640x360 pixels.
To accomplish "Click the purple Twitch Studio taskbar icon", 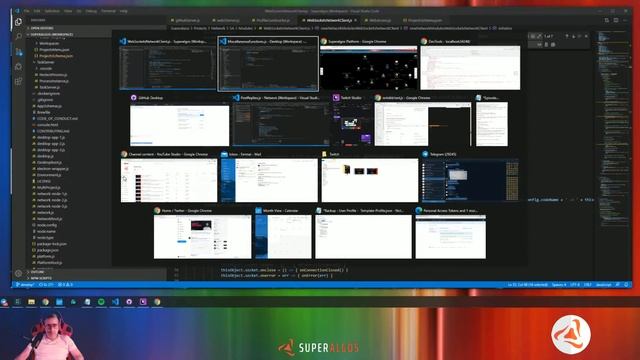I will [143, 302].
